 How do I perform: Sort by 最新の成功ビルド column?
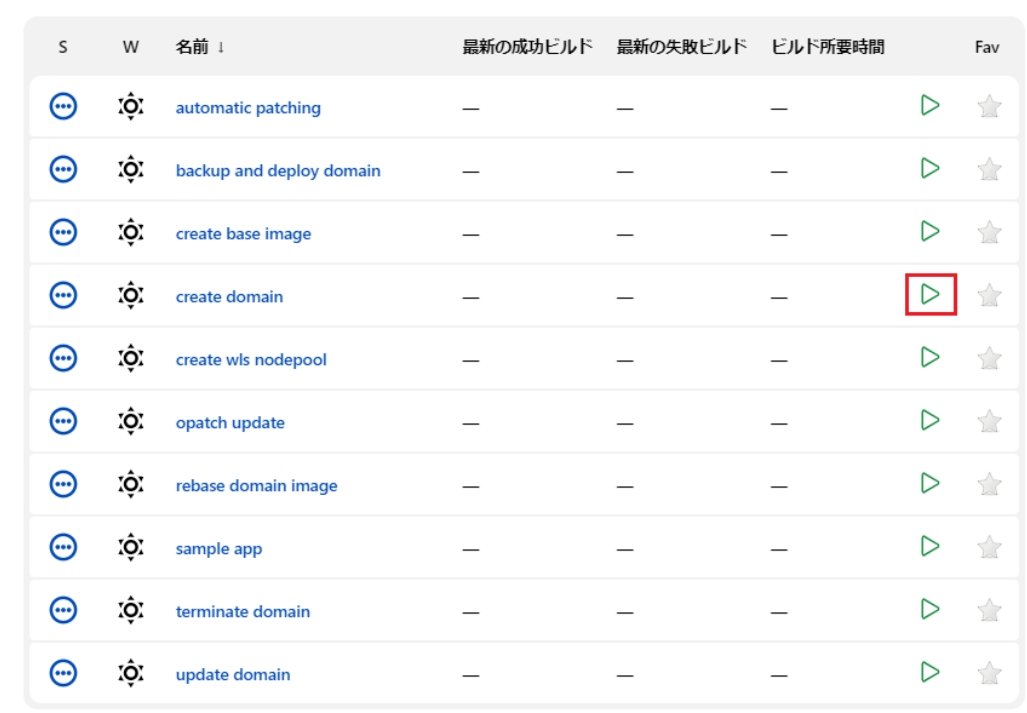coord(527,47)
